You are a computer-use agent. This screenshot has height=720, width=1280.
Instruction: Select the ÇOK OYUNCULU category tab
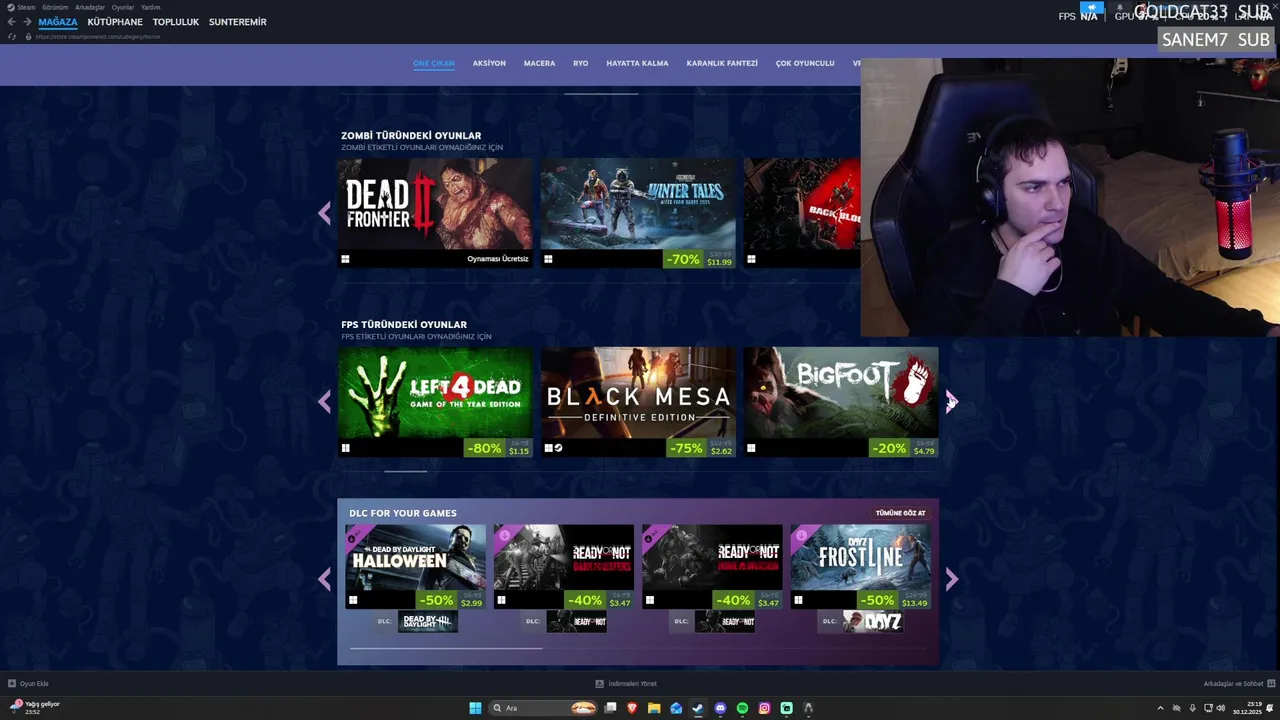tap(805, 63)
